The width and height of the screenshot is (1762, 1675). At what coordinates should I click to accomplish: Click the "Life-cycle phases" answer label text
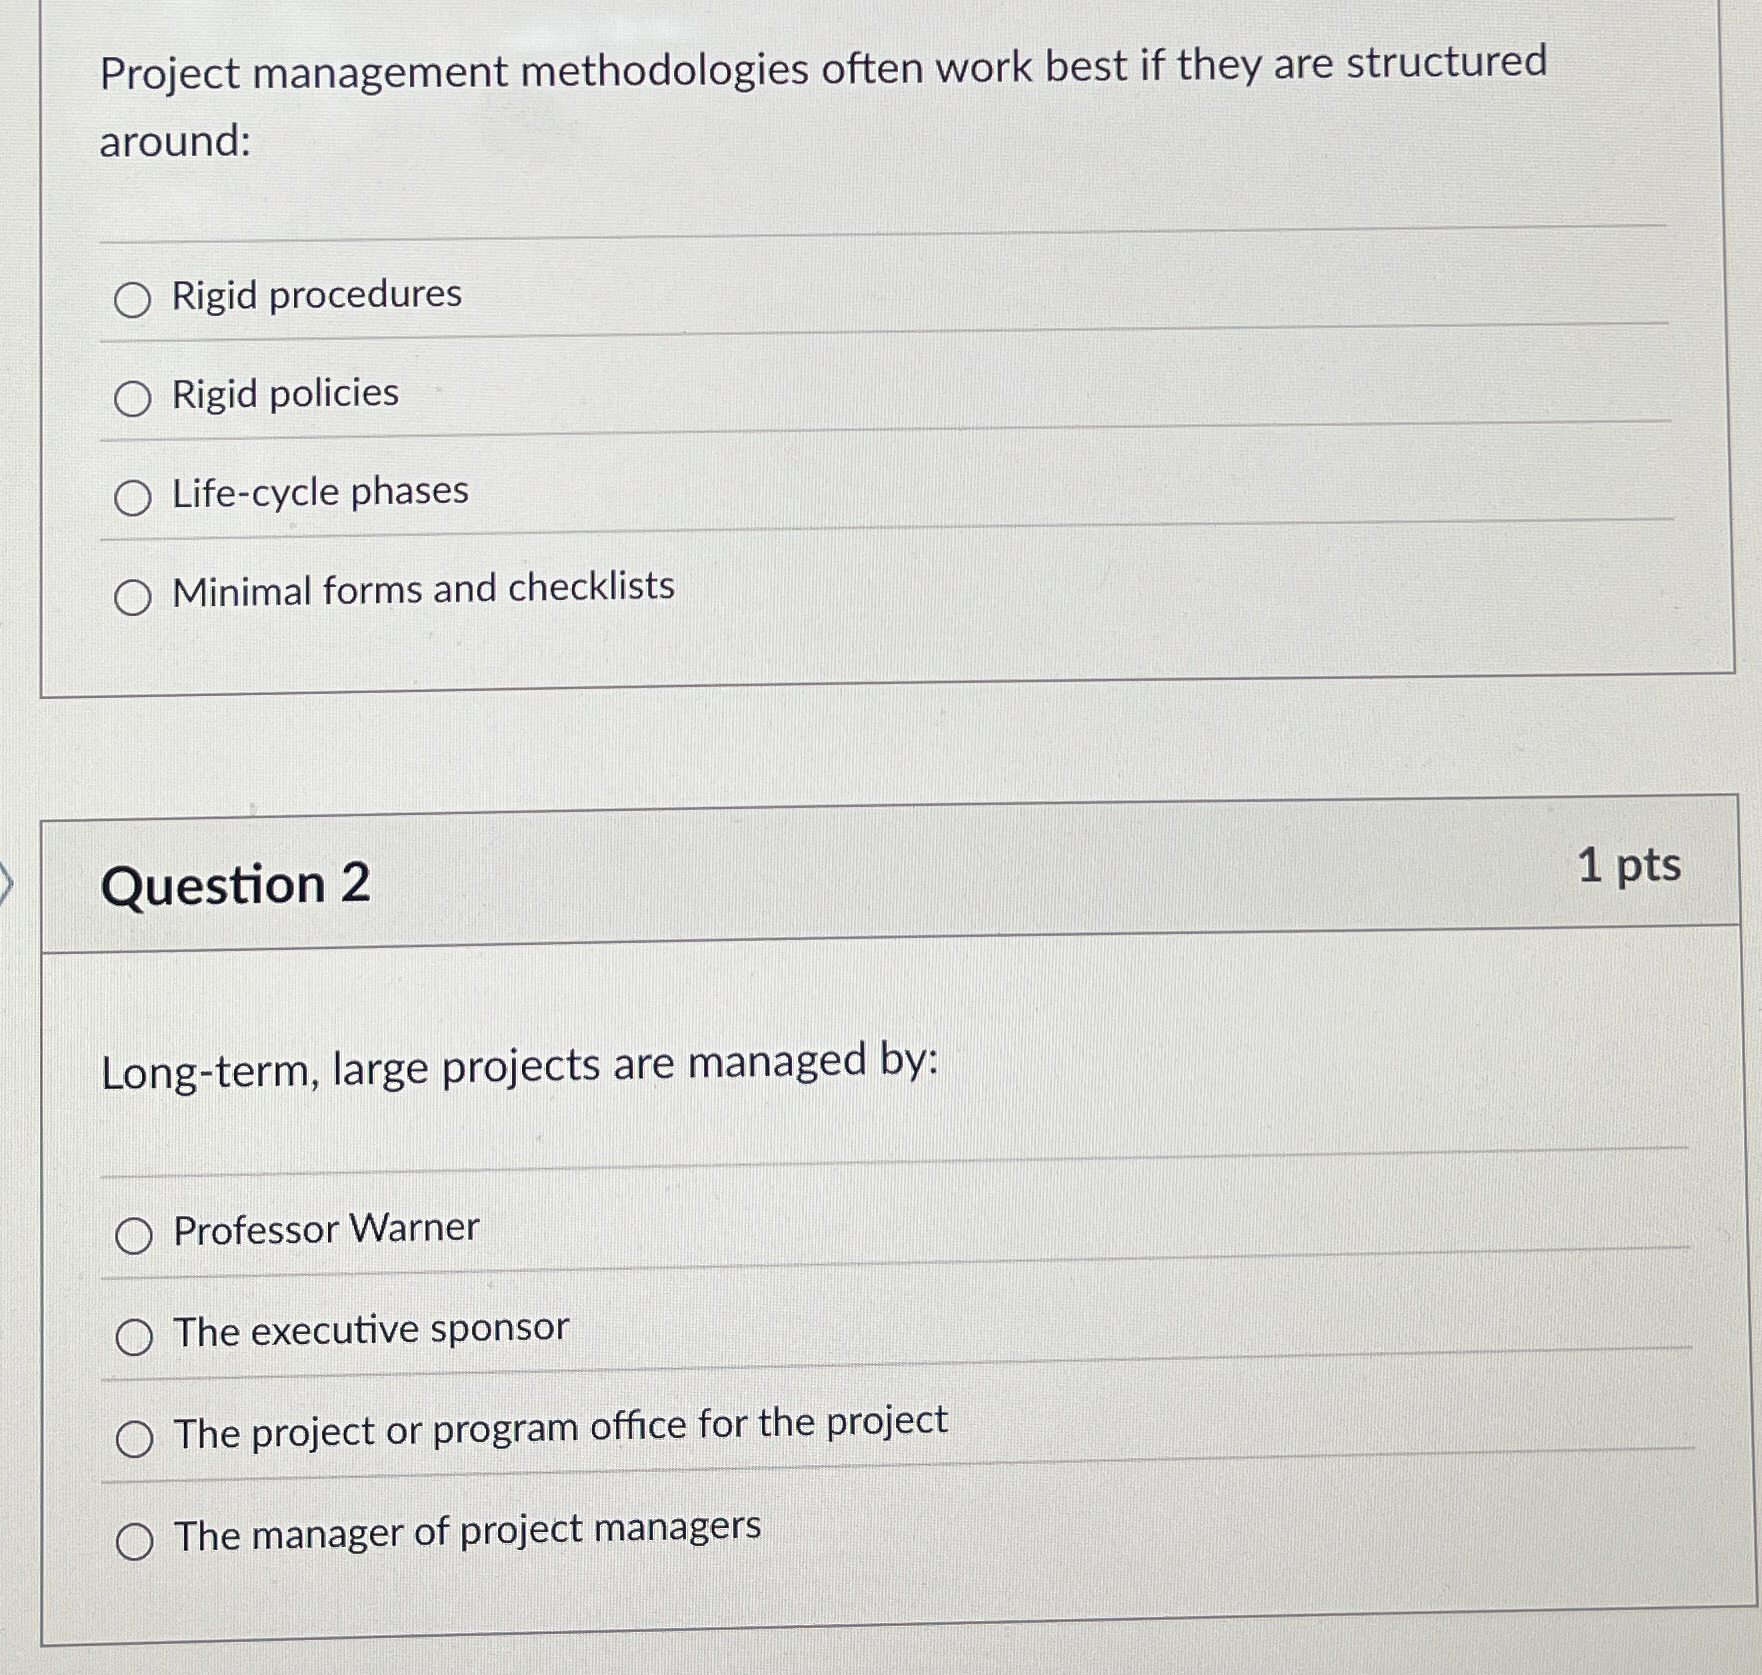(x=318, y=492)
